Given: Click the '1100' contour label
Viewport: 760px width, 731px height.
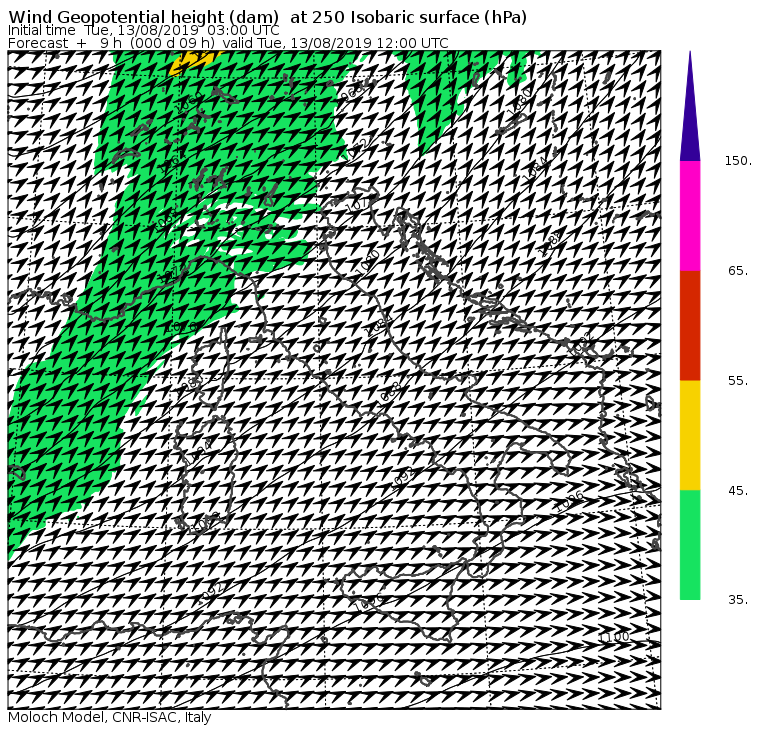Looking at the screenshot, I should (x=614, y=636).
